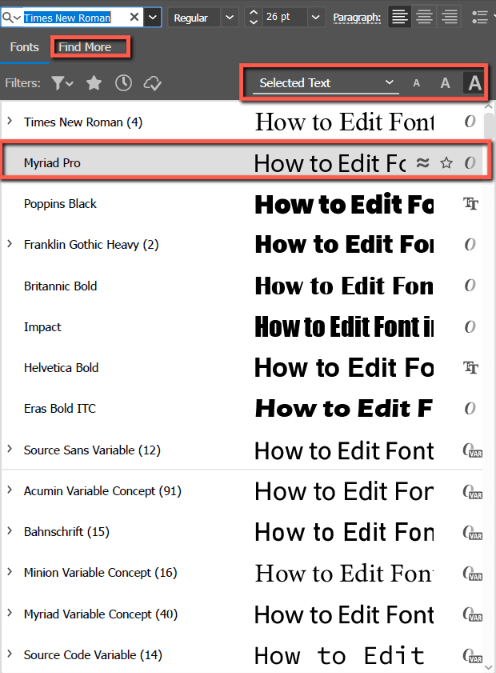Image resolution: width=496 pixels, height=673 pixels.
Task: Align paragraph left
Action: click(399, 17)
